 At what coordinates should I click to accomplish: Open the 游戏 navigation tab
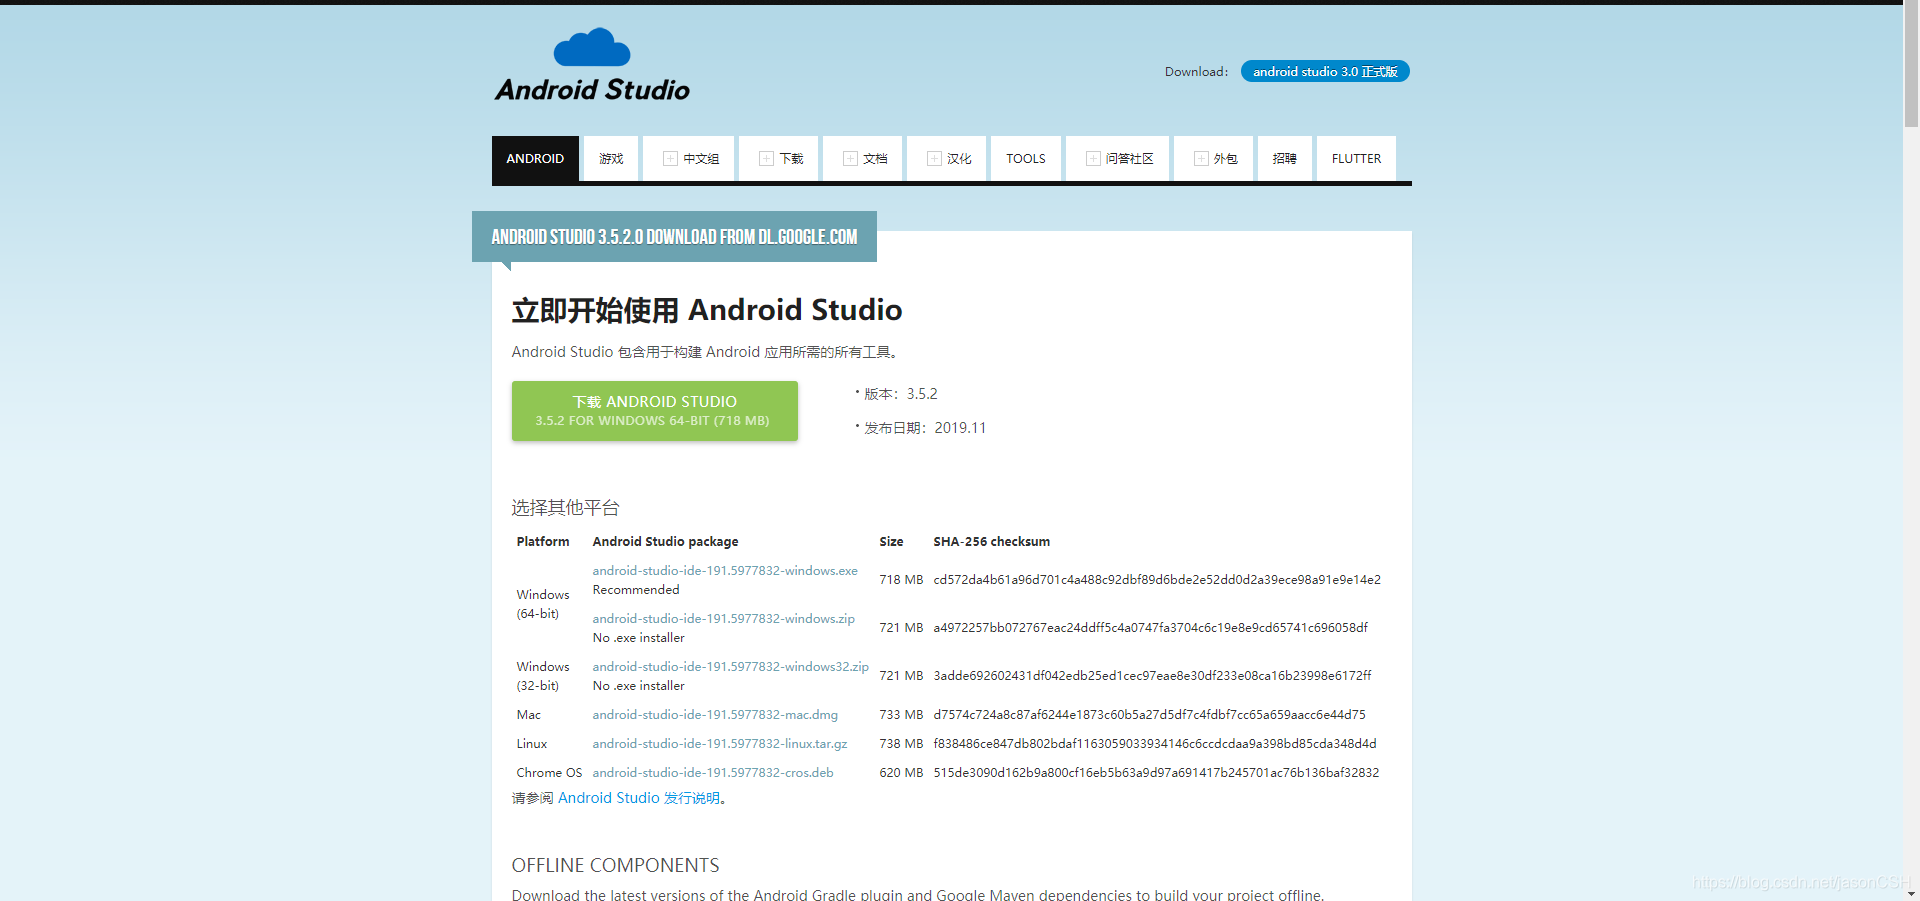[x=611, y=159]
